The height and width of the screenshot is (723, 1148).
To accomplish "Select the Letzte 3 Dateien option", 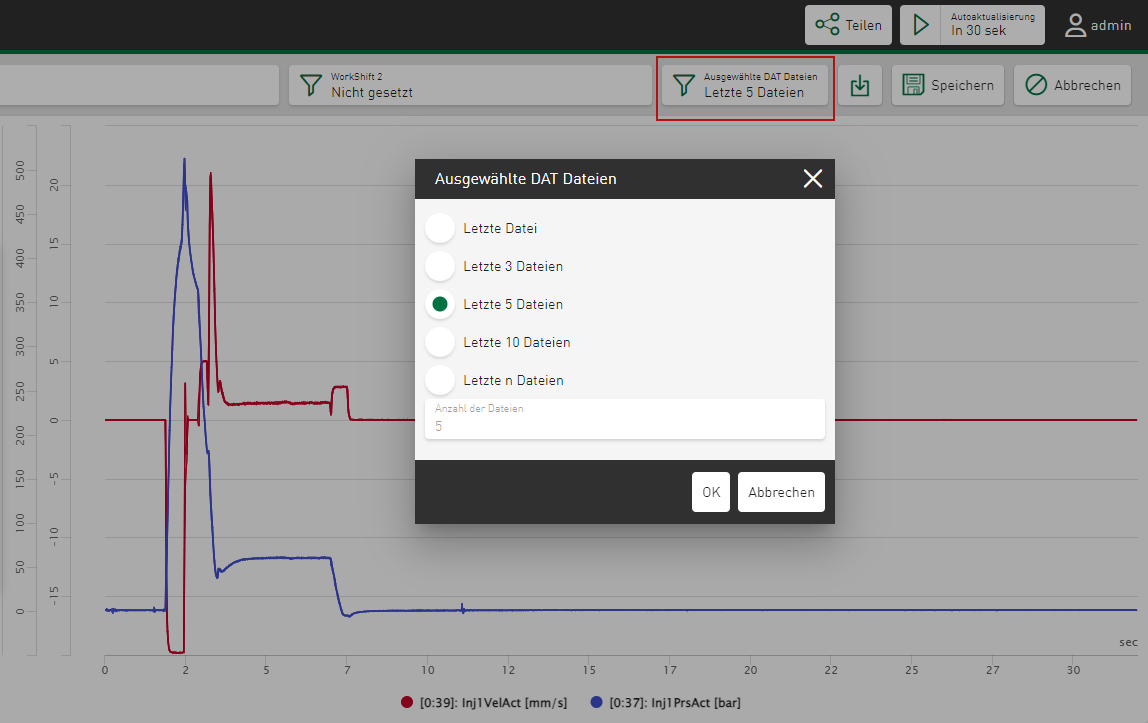I will coord(440,266).
